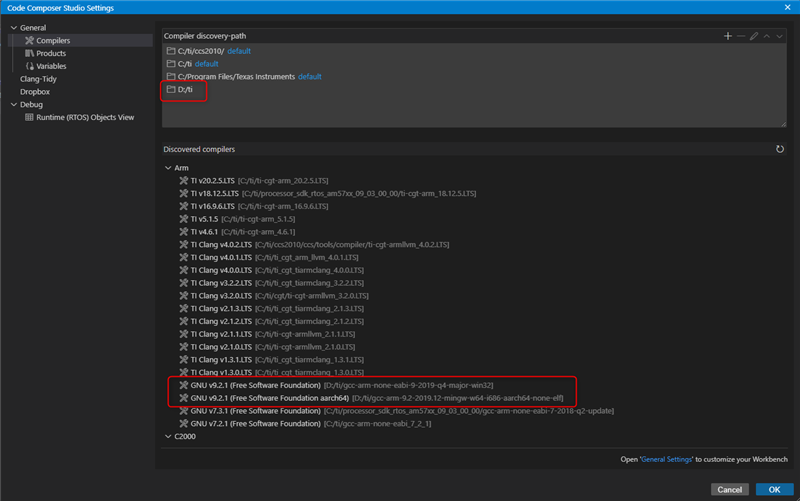Click tool icon beside TI v20.2.5.LTS
This screenshot has height=501, width=800.
click(x=184, y=181)
